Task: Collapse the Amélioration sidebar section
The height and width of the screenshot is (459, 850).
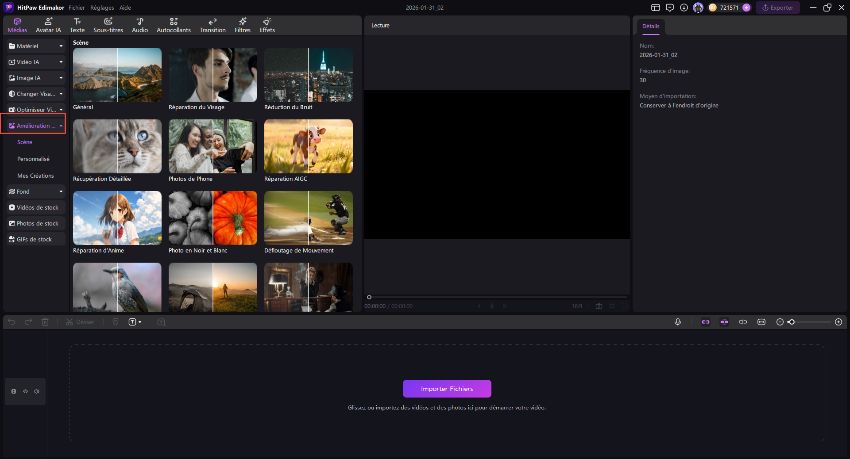Action: coord(35,126)
